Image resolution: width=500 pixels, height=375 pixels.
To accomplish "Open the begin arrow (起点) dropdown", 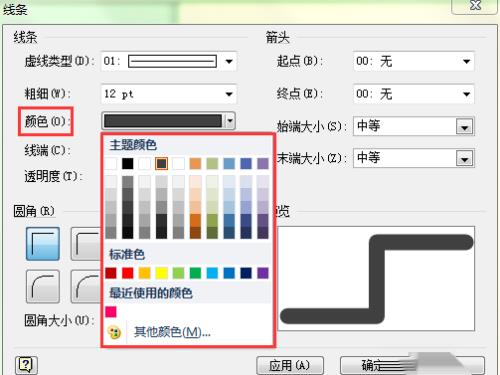I will tap(413, 61).
